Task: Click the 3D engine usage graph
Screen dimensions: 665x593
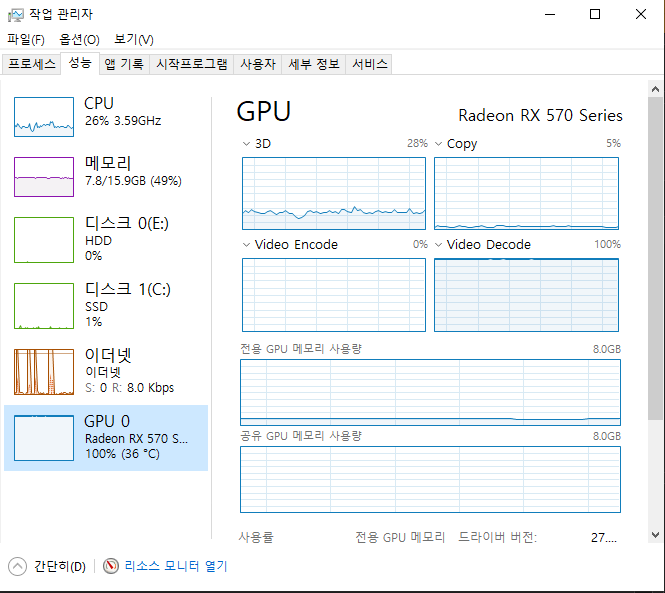Action: pos(334,193)
